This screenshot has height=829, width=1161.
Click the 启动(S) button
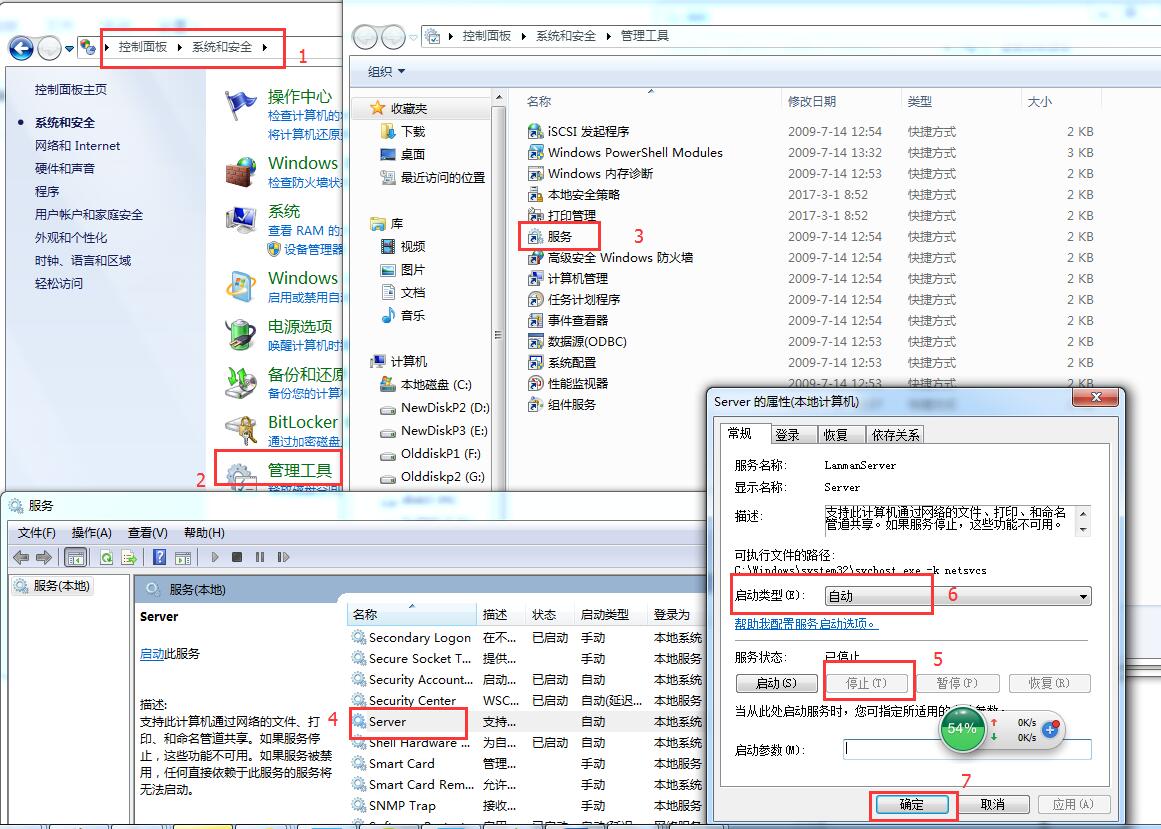pos(777,683)
